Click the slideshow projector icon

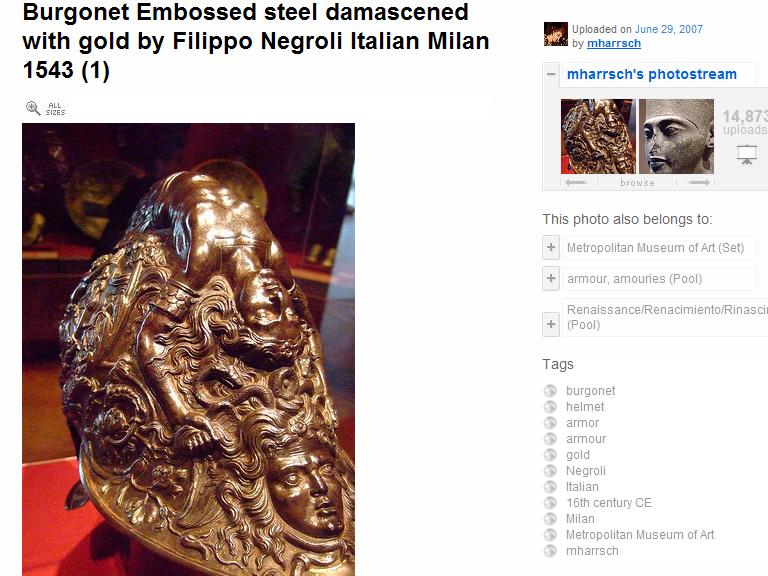[x=746, y=155]
